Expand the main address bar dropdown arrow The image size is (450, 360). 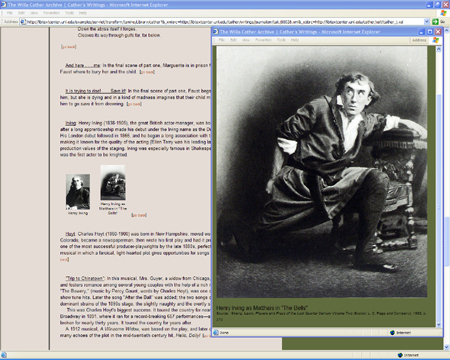(426, 22)
